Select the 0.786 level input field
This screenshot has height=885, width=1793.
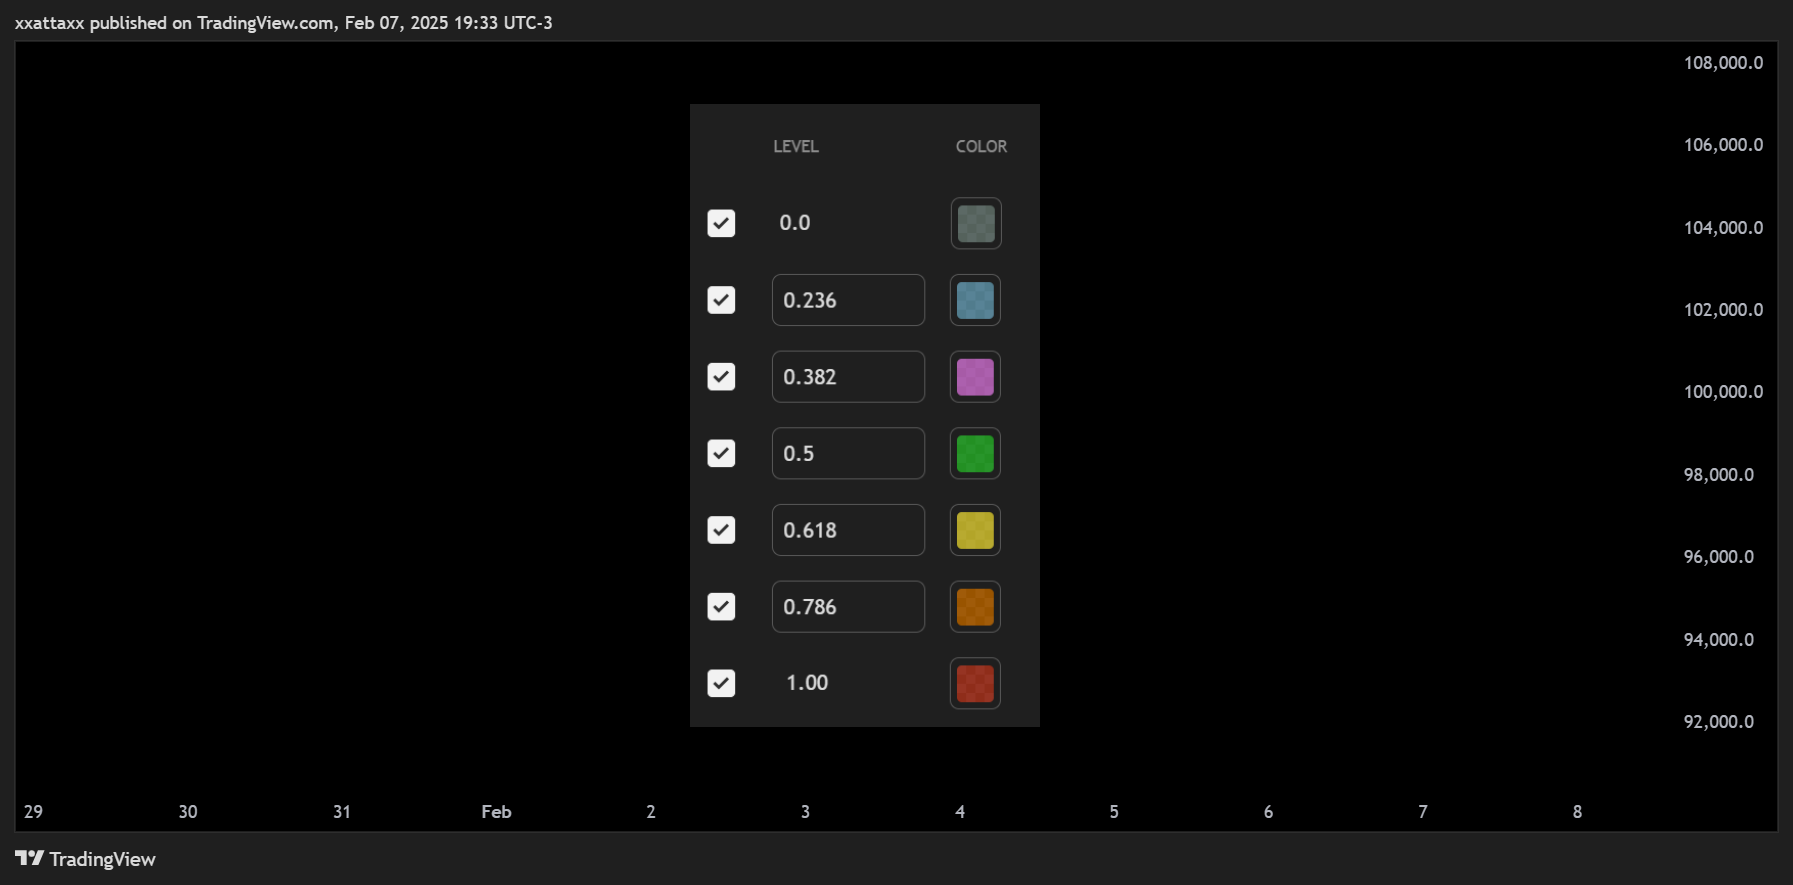tap(848, 607)
